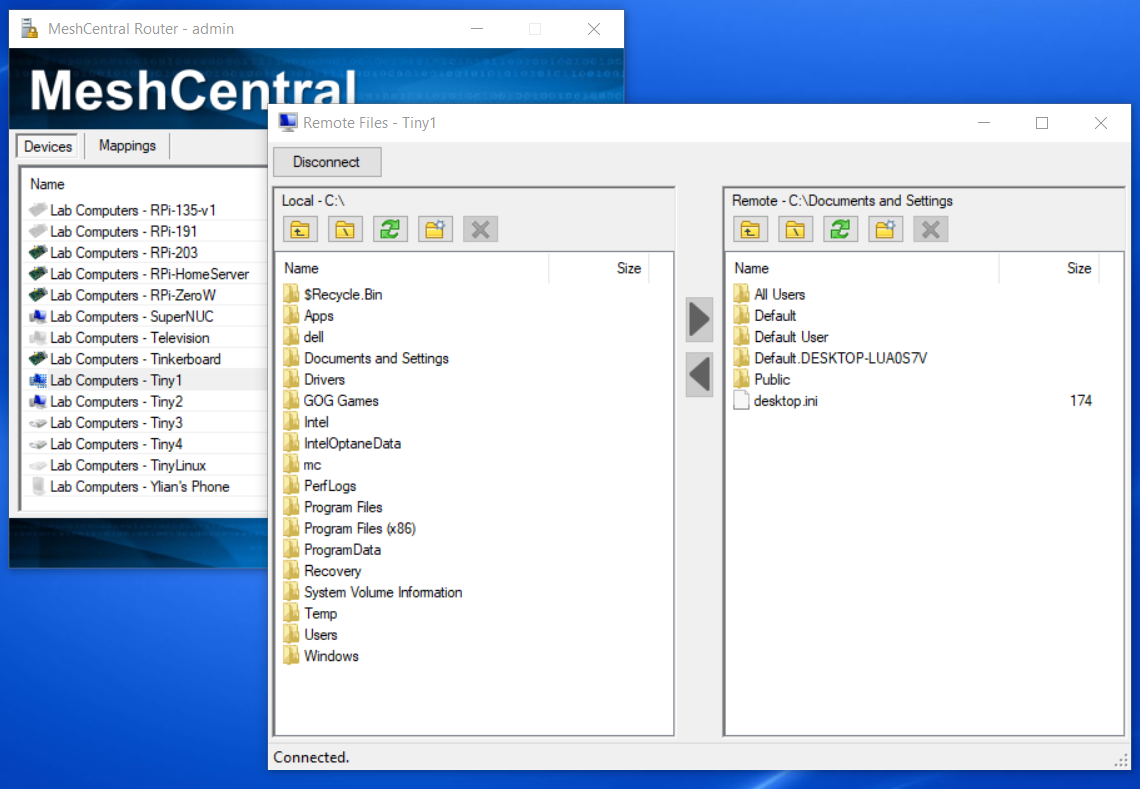The image size is (1140, 789).
Task: Select the mc folder
Action: [302, 465]
